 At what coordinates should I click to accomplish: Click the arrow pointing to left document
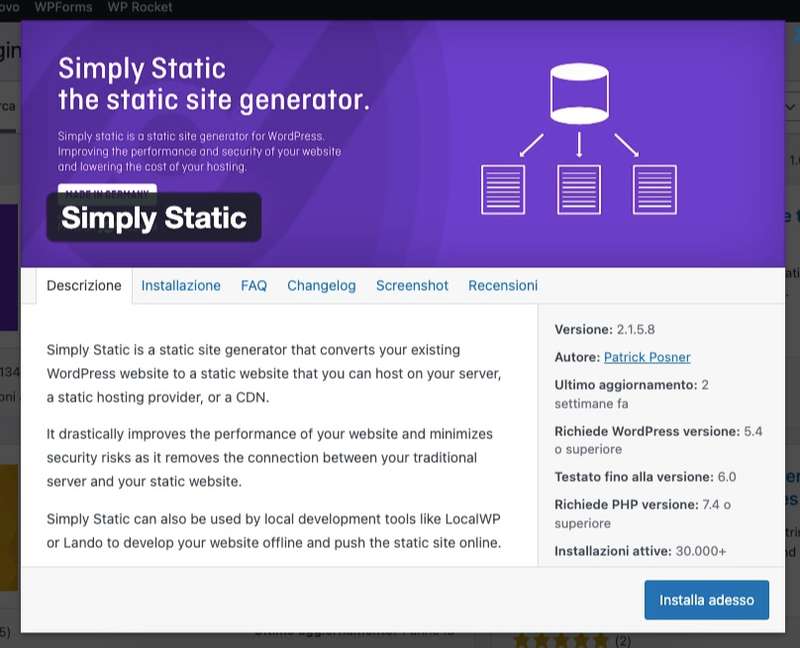pos(531,145)
